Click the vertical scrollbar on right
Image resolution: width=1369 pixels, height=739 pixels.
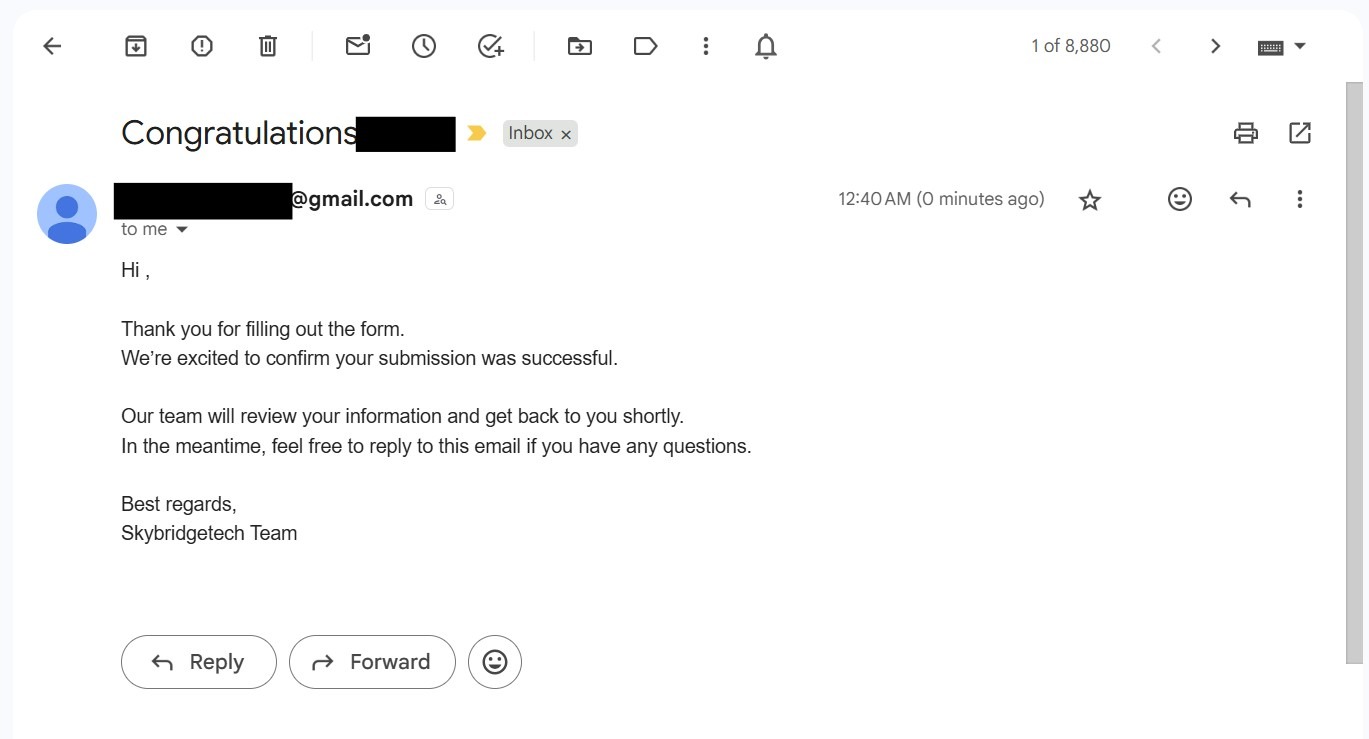1354,370
